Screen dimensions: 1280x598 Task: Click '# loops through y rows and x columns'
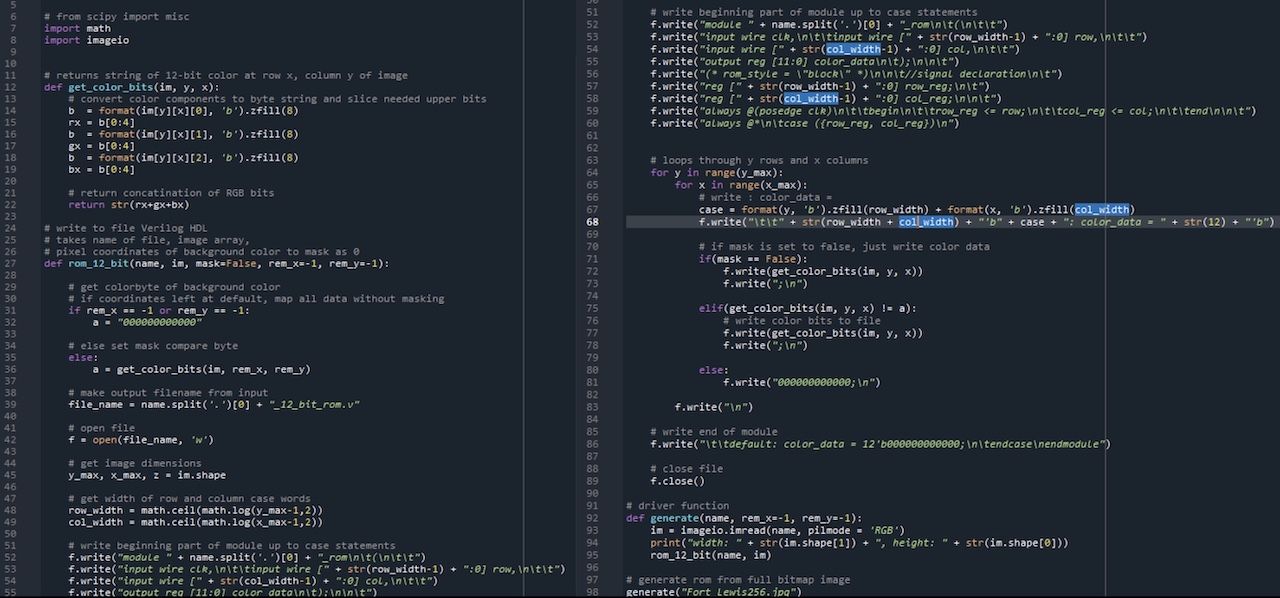click(x=759, y=160)
